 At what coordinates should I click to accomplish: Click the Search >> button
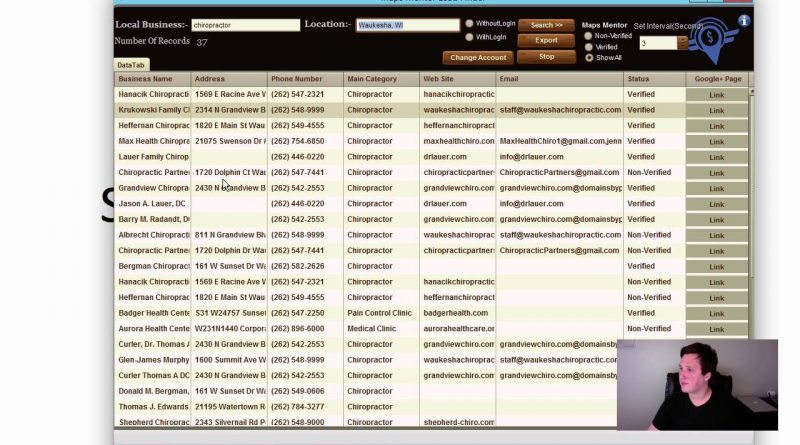click(546, 25)
